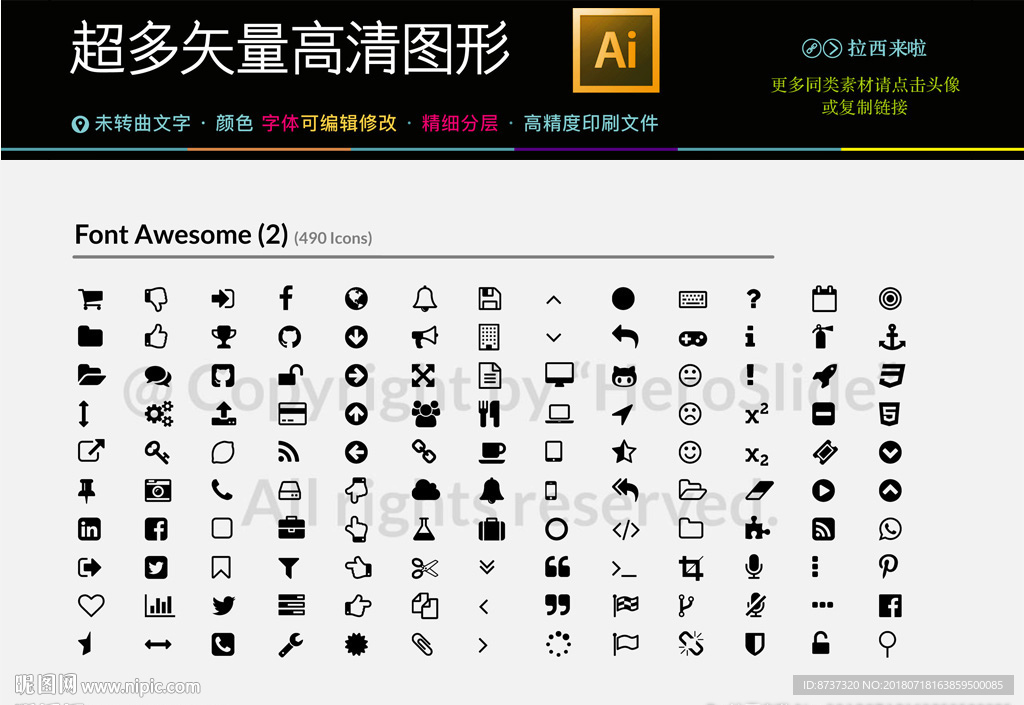Select the solid cloud icon
This screenshot has height=705, width=1024.
click(426, 490)
